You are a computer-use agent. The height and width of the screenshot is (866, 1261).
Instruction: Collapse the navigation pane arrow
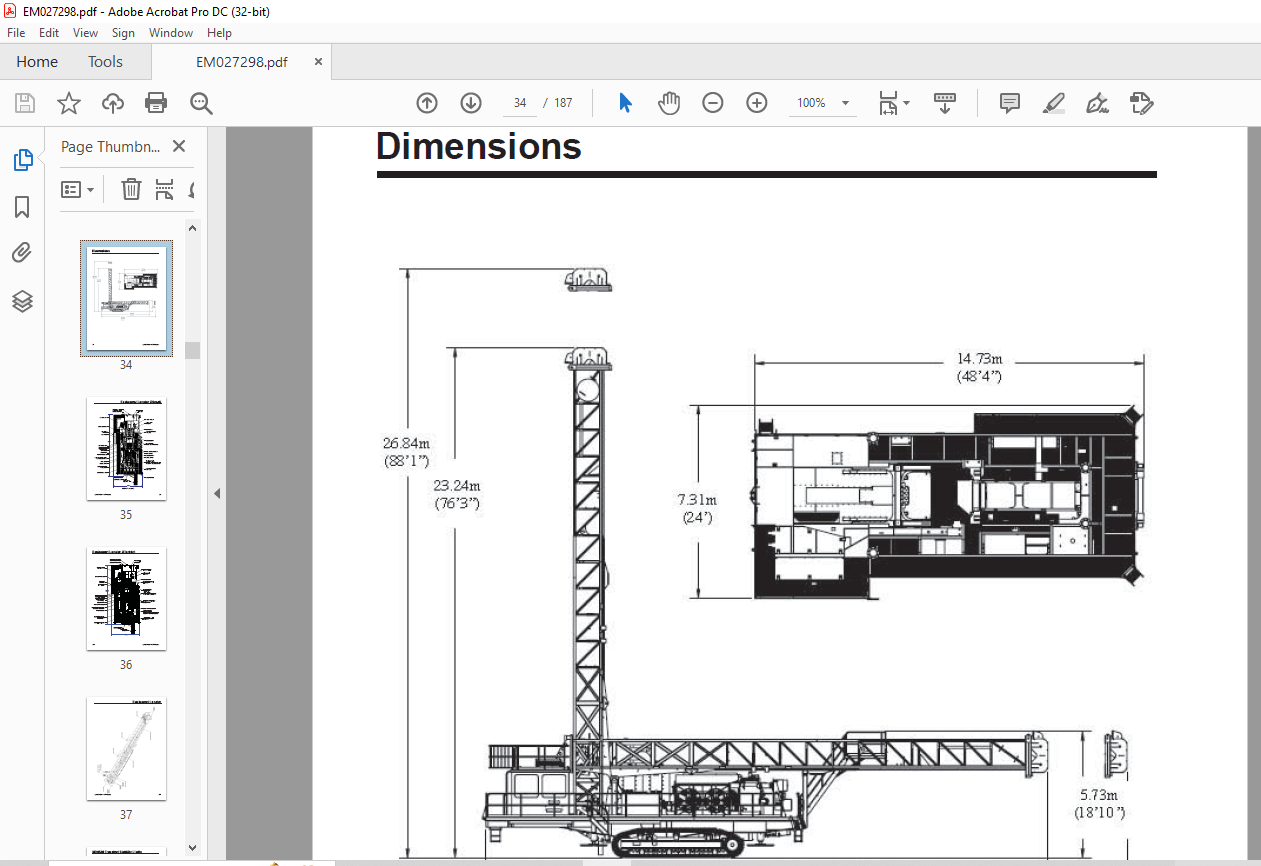[x=217, y=493]
